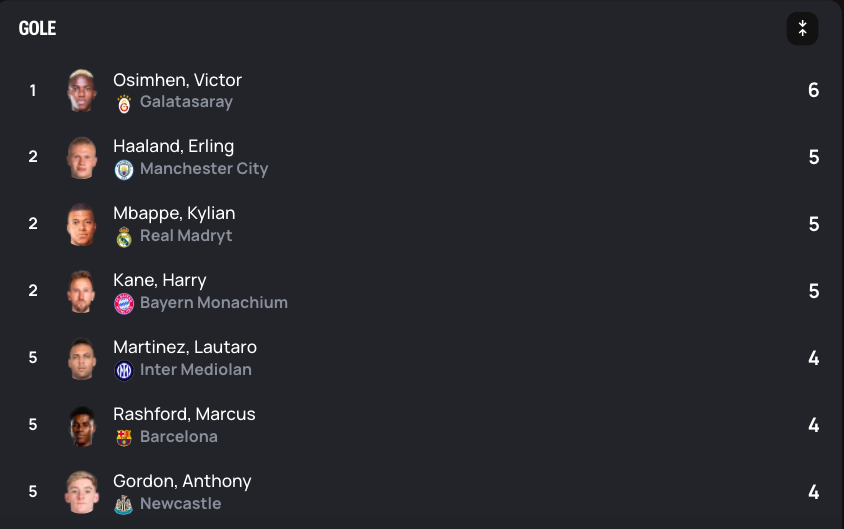844x529 pixels.
Task: Click the Barcelona crest icon
Action: coord(124,438)
